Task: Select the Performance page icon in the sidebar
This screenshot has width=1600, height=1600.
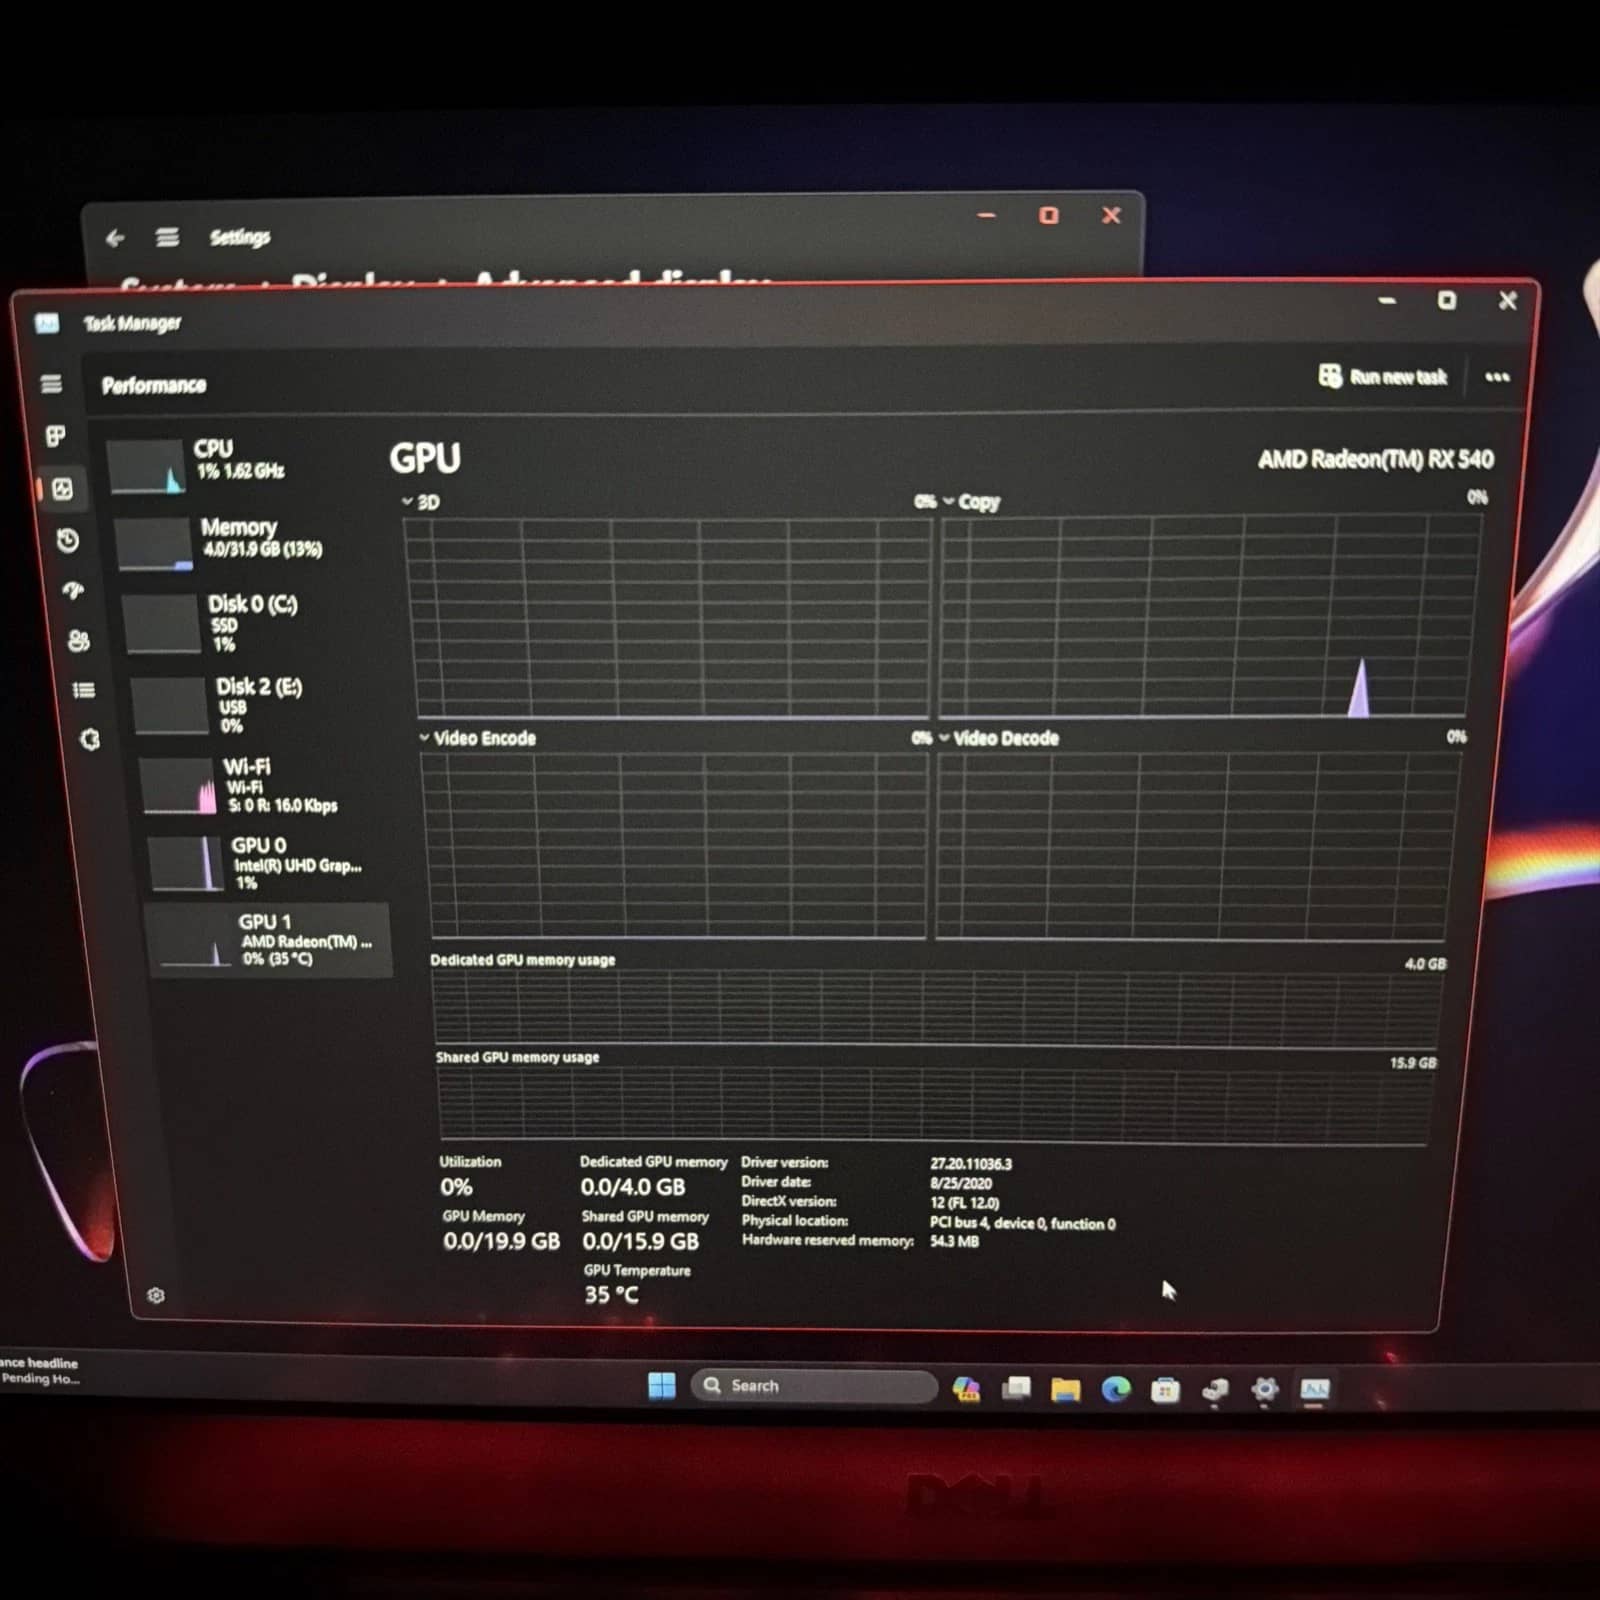Action: (62, 489)
